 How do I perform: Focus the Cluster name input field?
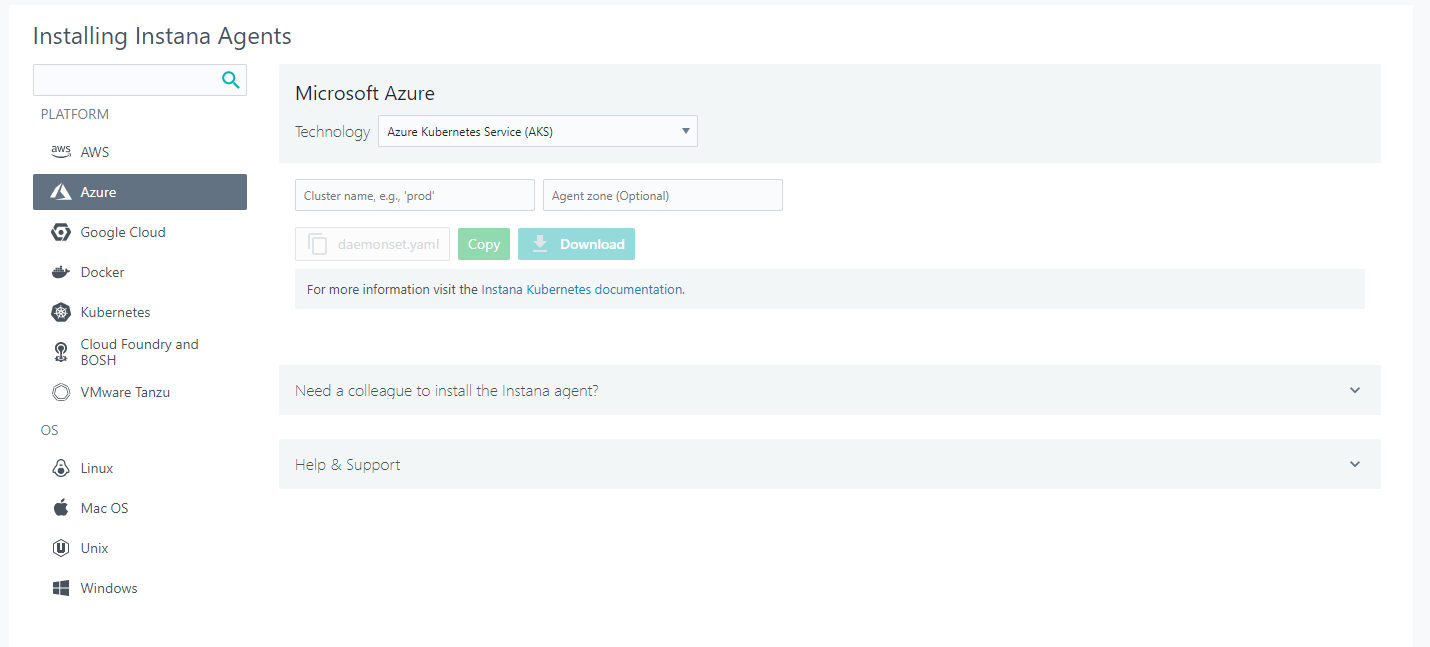415,195
